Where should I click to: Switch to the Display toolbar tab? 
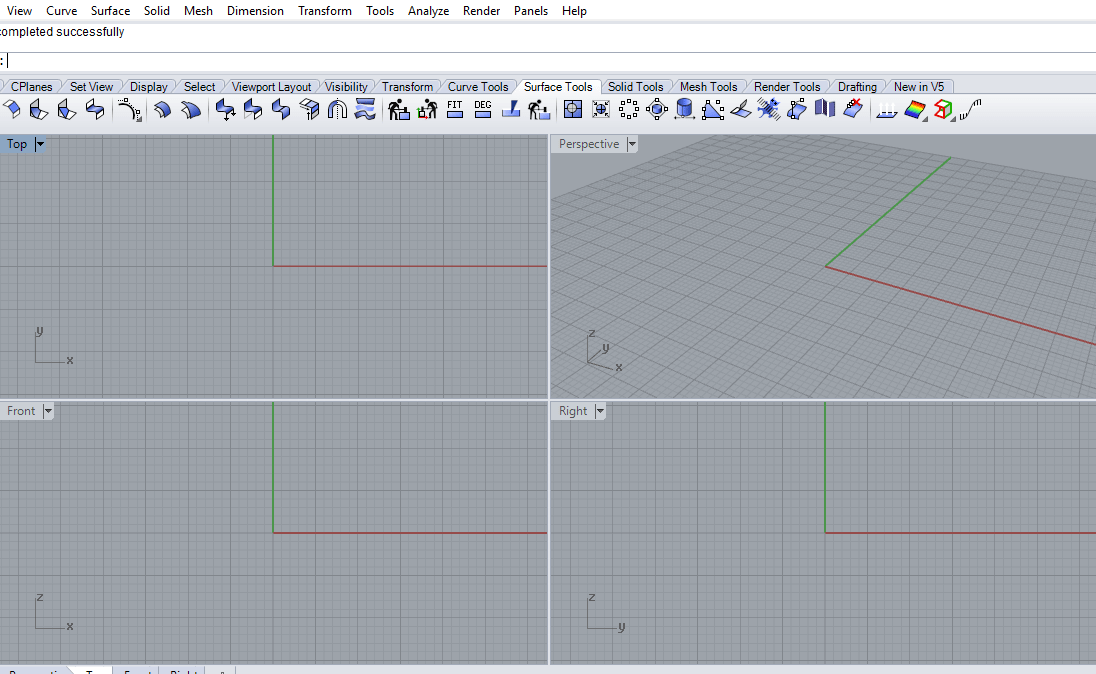[148, 87]
